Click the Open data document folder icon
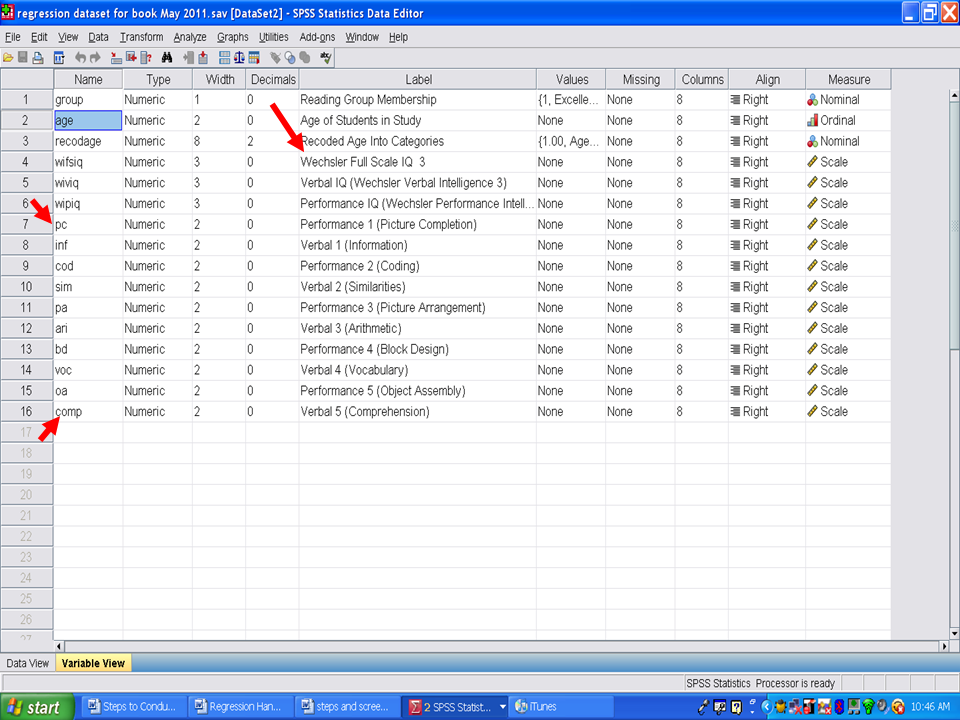The width and height of the screenshot is (960, 720). 8,58
